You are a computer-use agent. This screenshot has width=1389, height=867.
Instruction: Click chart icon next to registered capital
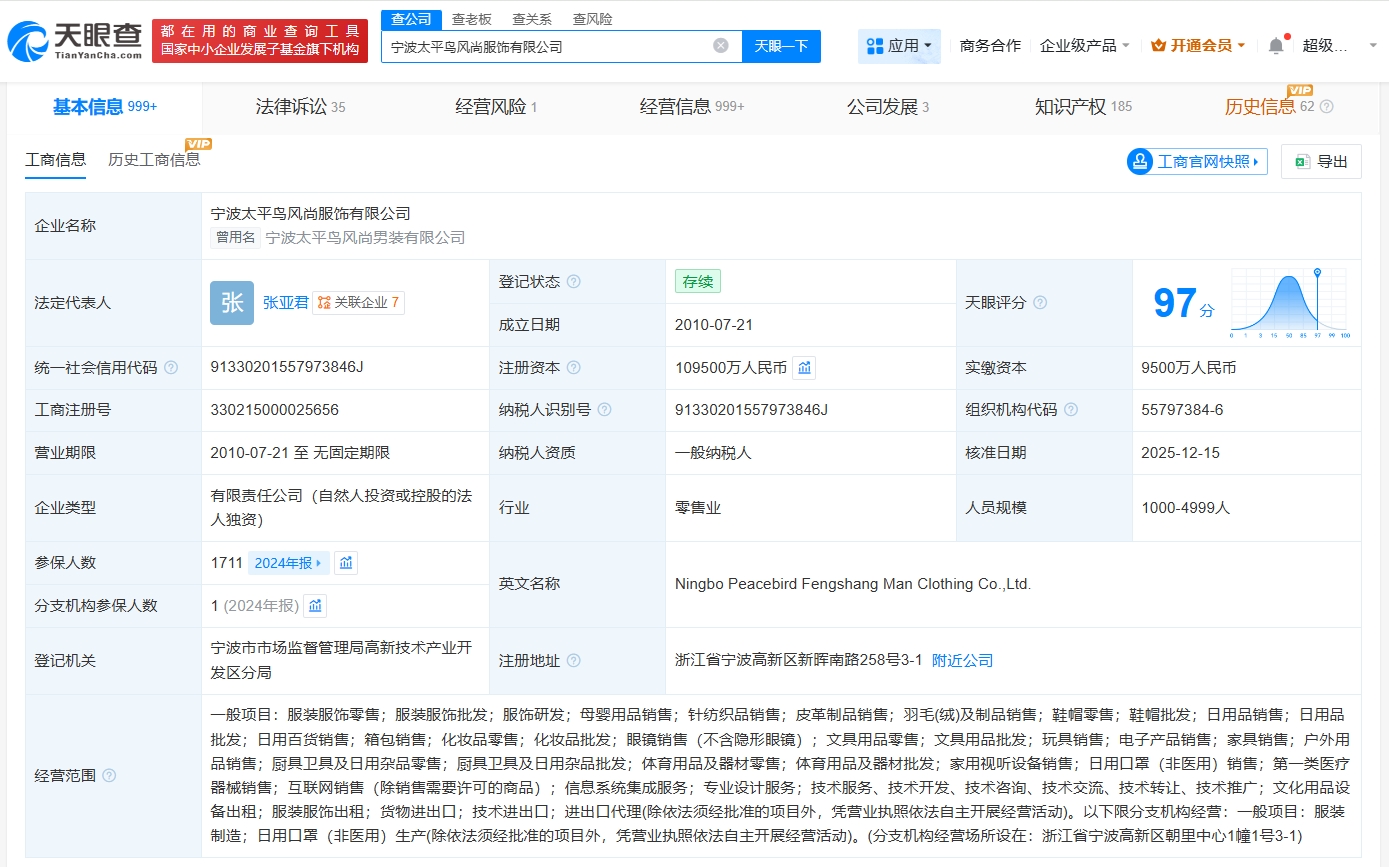804,368
